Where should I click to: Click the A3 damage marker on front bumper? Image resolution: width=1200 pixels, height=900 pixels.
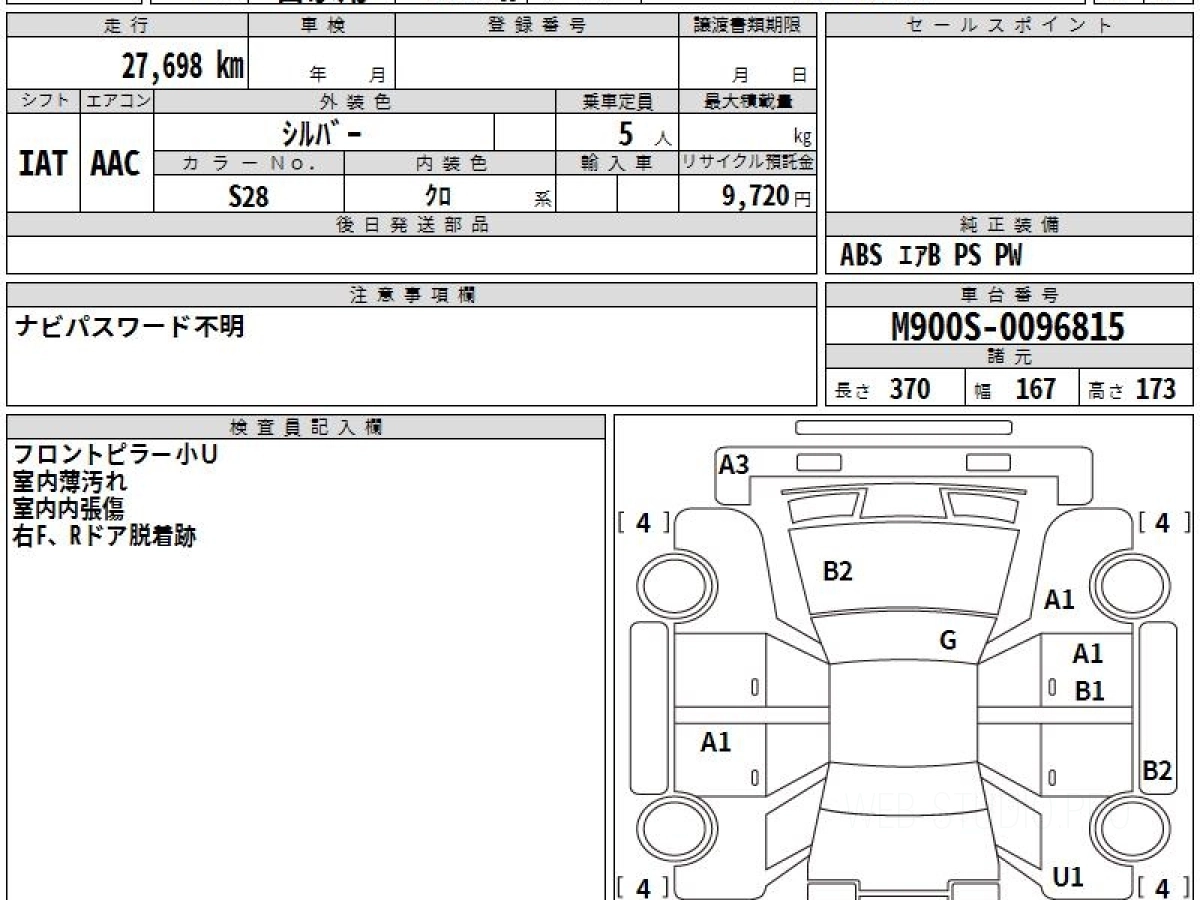click(734, 464)
